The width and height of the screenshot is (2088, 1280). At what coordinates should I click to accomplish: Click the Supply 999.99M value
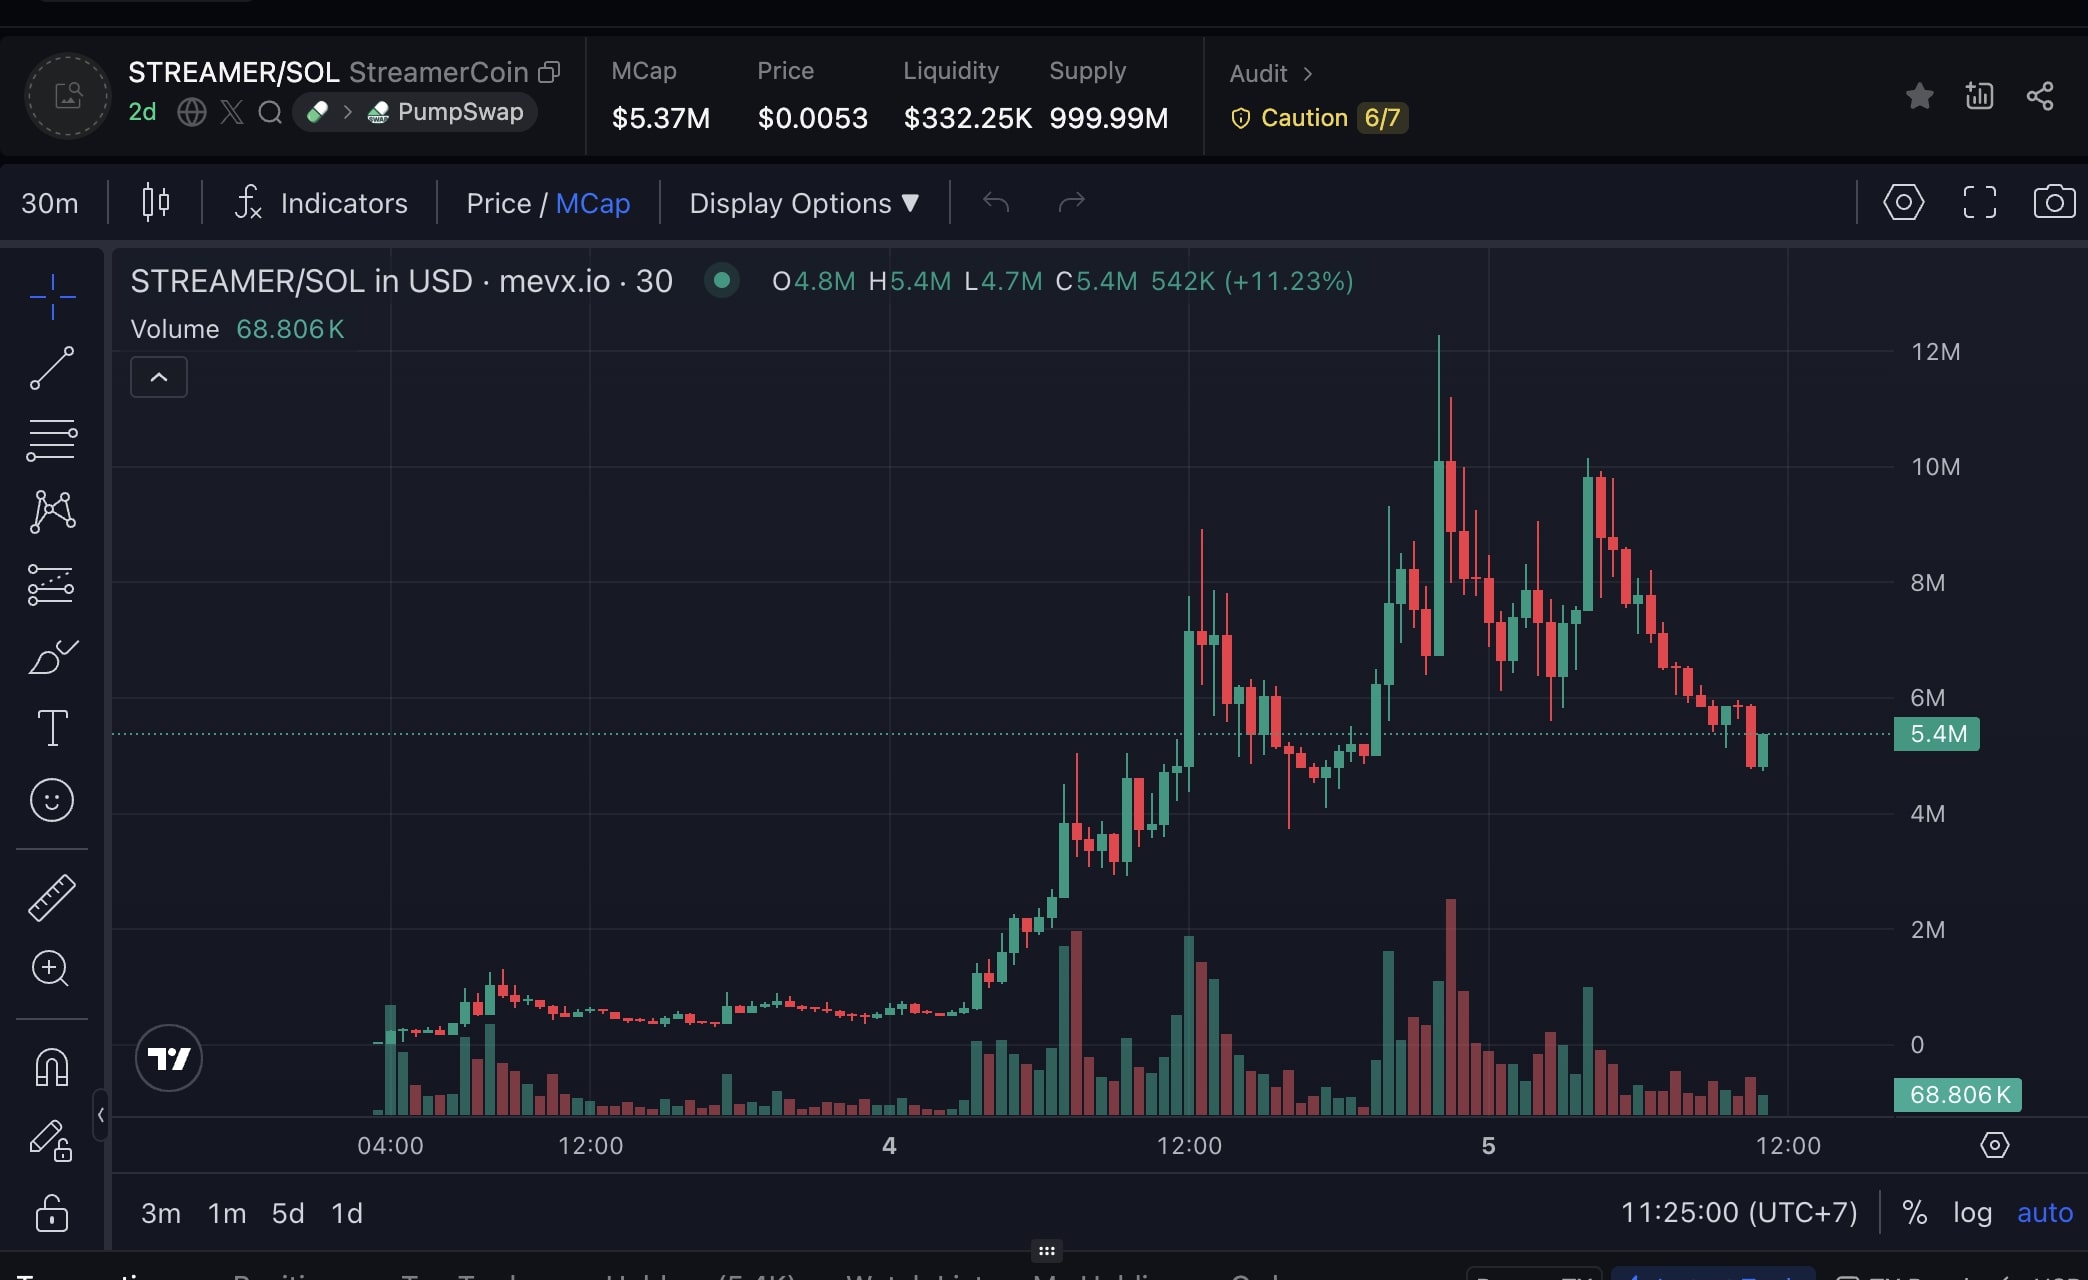pos(1109,118)
